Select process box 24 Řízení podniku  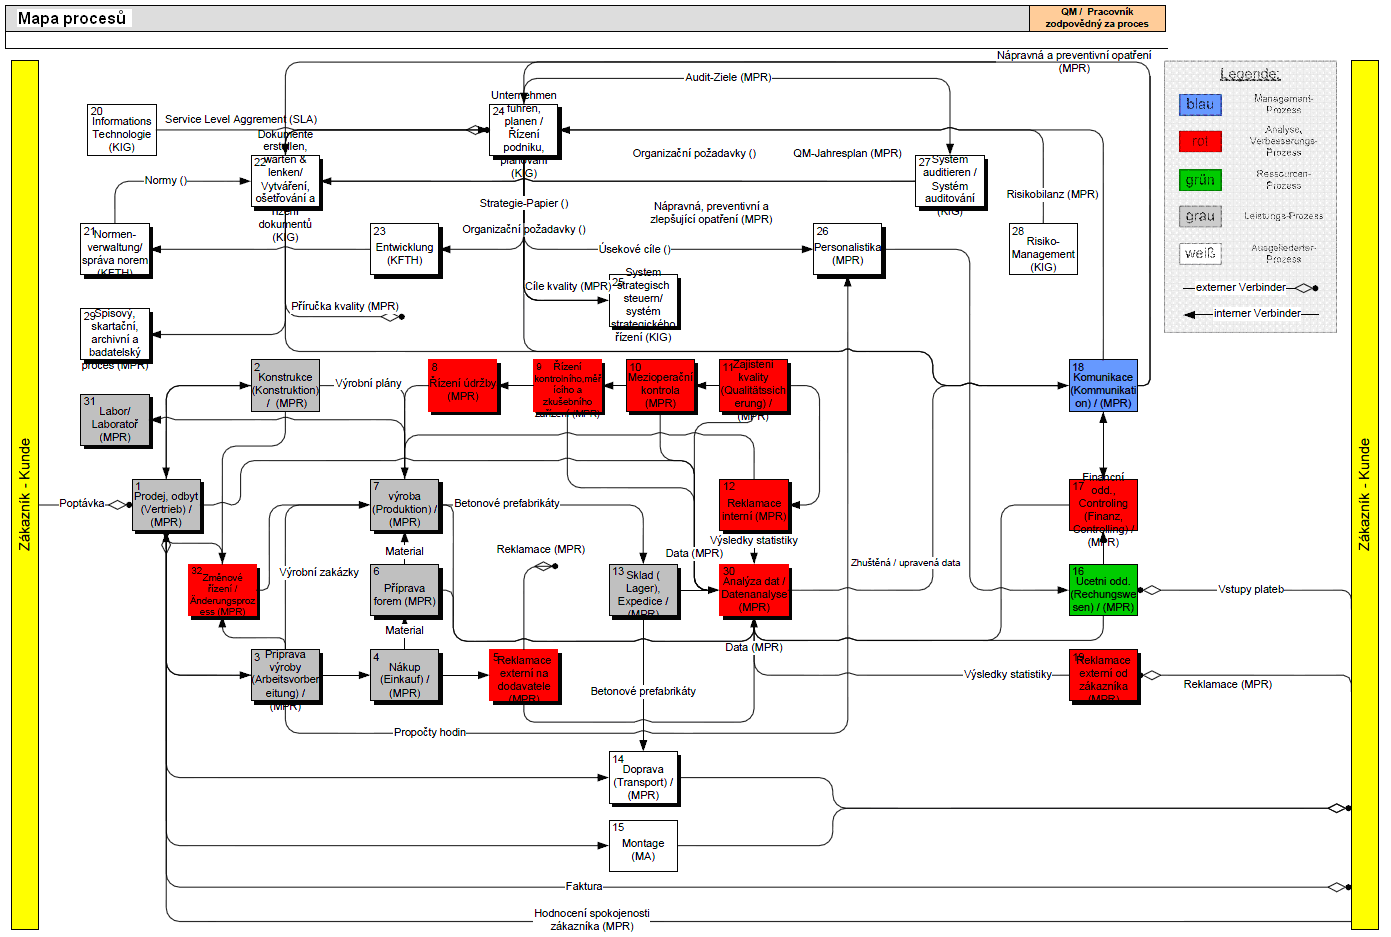pos(524,129)
